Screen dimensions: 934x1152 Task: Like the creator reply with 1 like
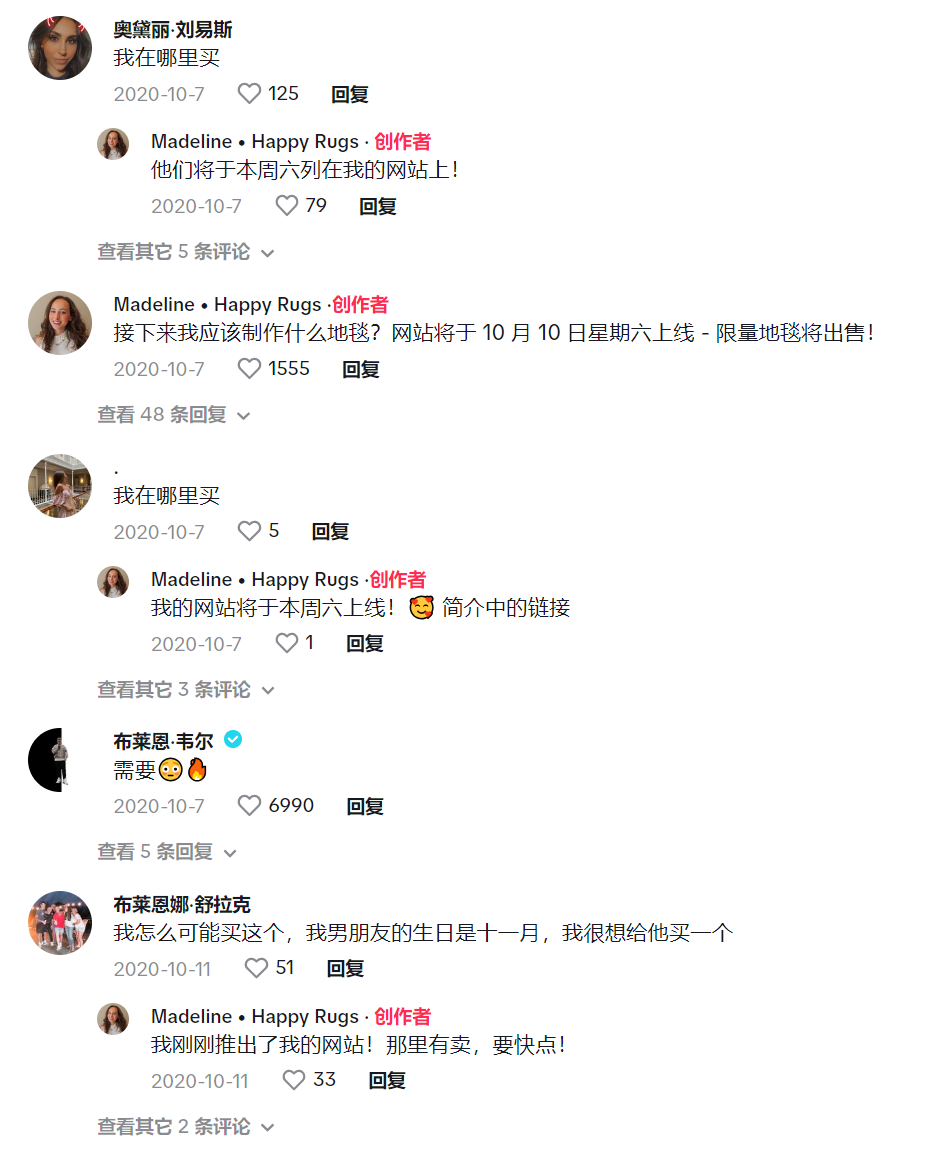click(x=287, y=643)
